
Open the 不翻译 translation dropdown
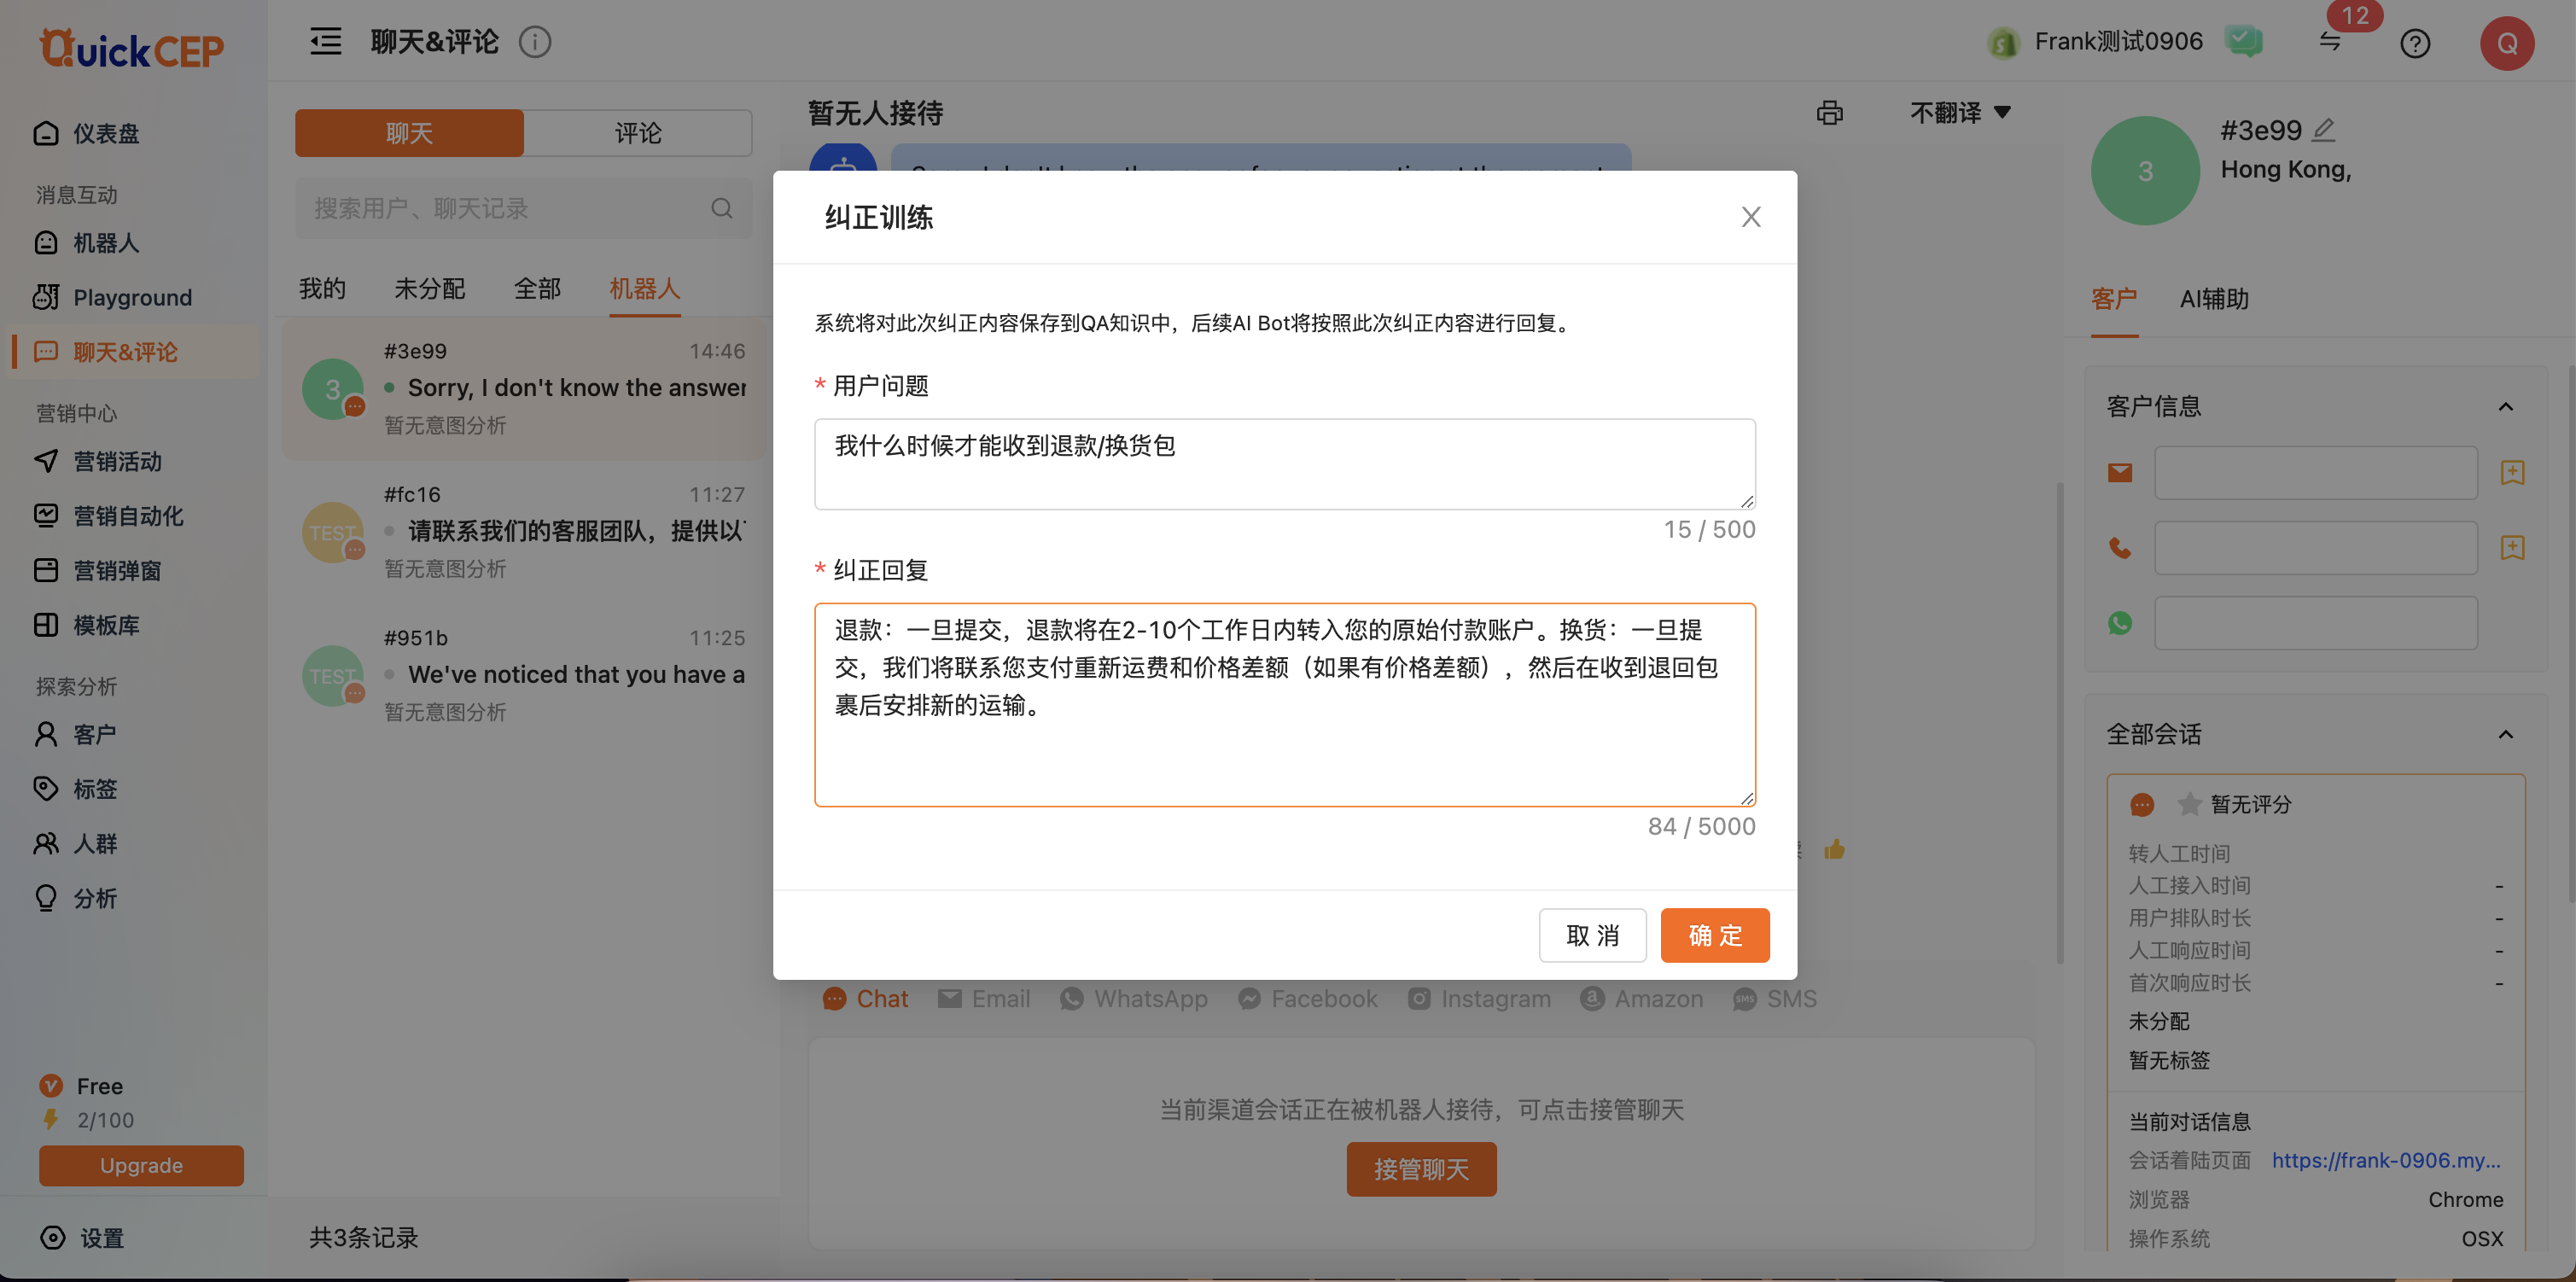point(1959,113)
